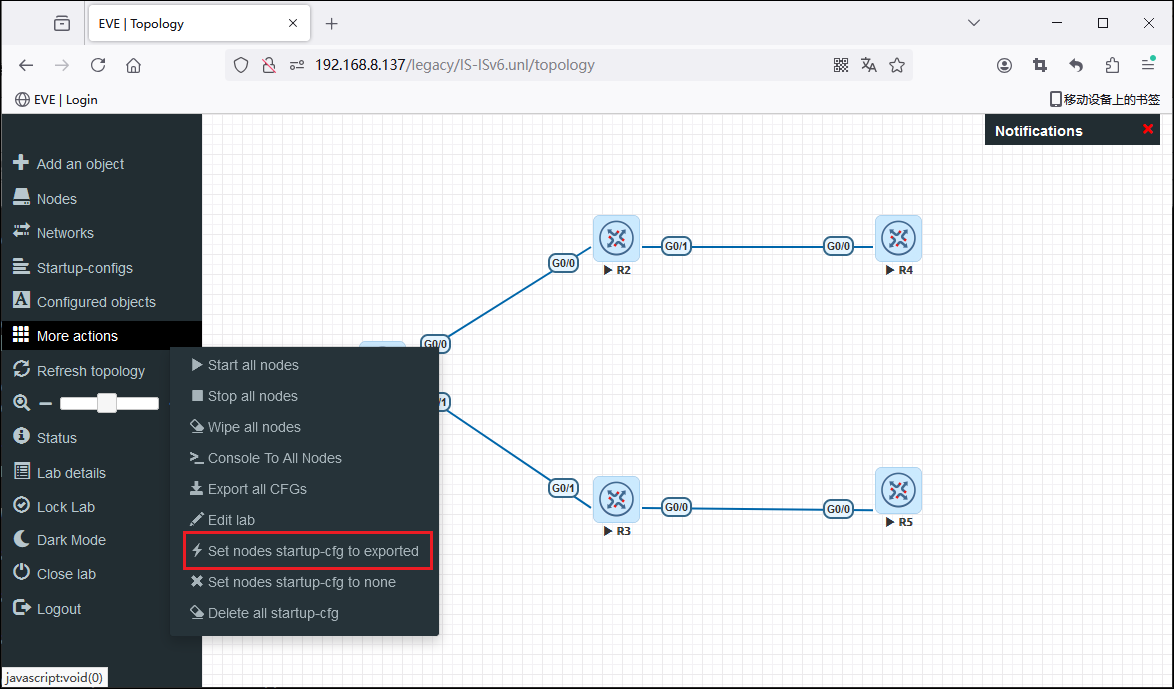Close the Notifications panel with red X
The height and width of the screenshot is (689, 1174).
click(x=1148, y=130)
